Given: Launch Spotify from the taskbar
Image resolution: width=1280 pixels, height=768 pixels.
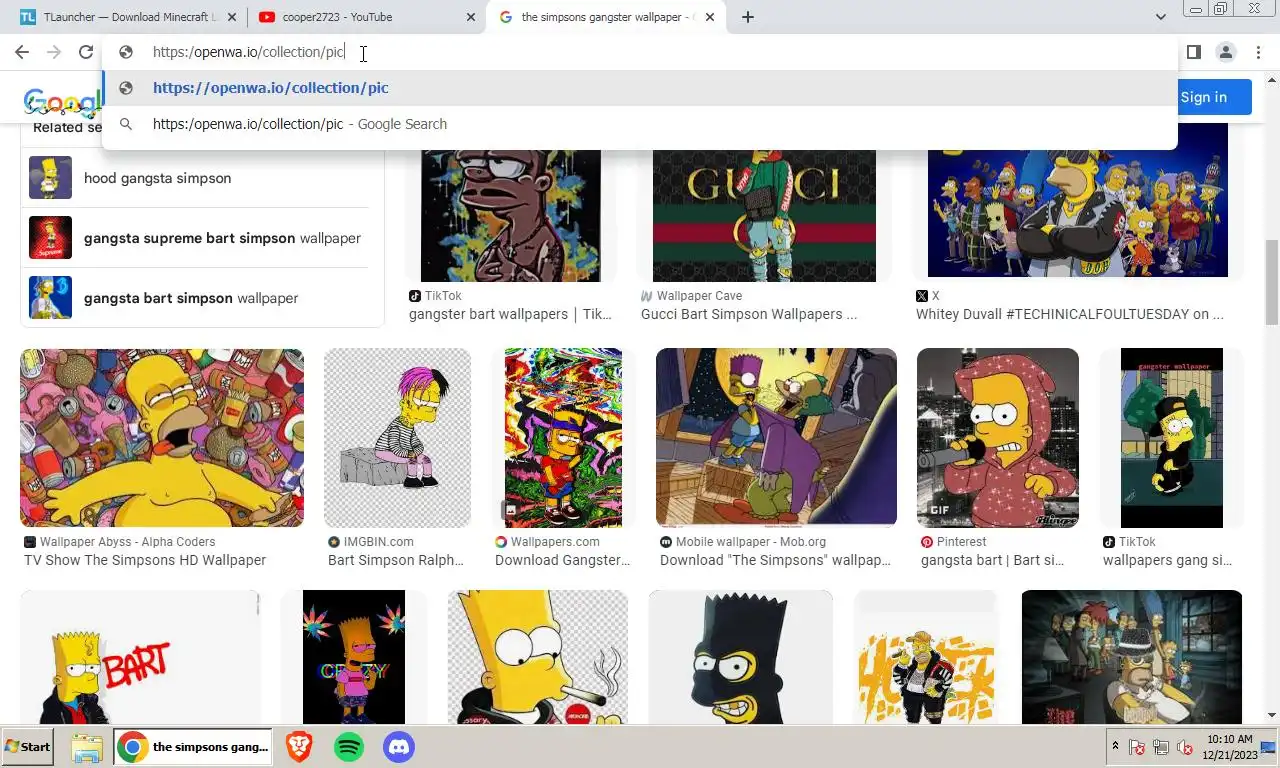Looking at the screenshot, I should [348, 747].
